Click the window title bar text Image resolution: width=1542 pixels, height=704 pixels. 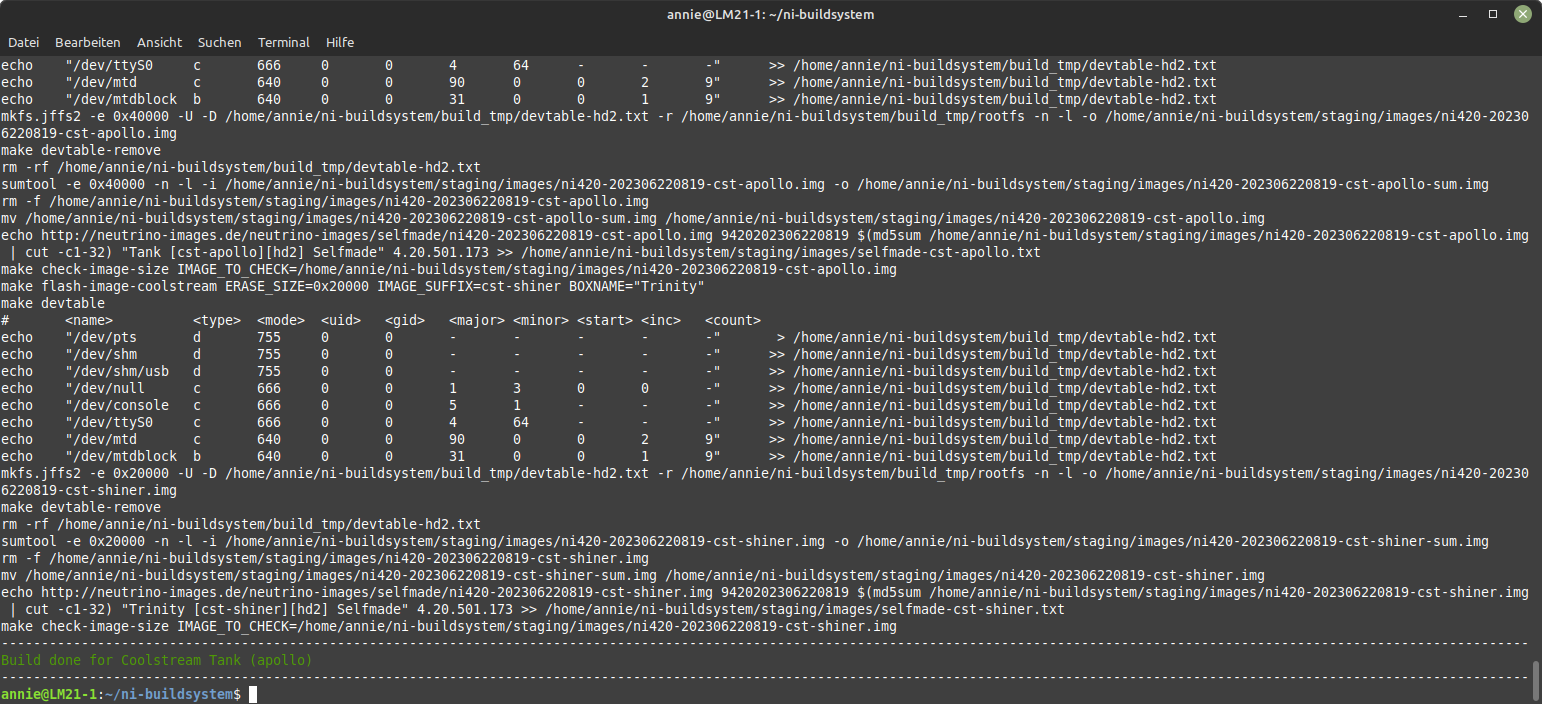point(770,14)
